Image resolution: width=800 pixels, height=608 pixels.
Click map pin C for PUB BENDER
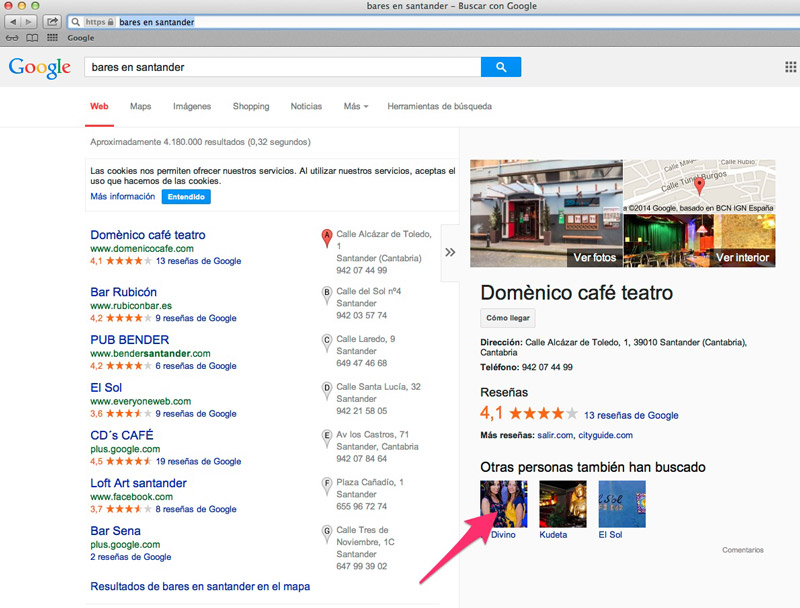pos(327,343)
